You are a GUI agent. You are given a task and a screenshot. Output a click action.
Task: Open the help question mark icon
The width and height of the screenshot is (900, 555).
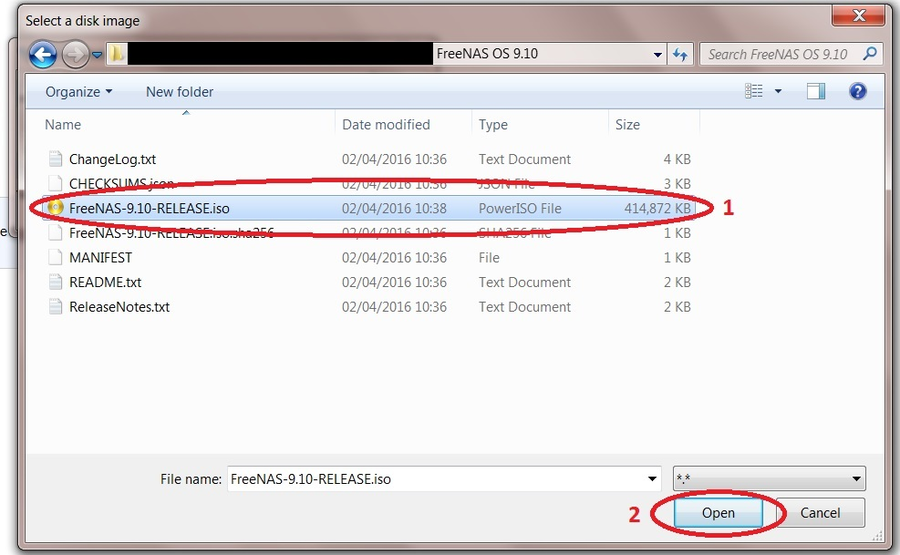857,91
